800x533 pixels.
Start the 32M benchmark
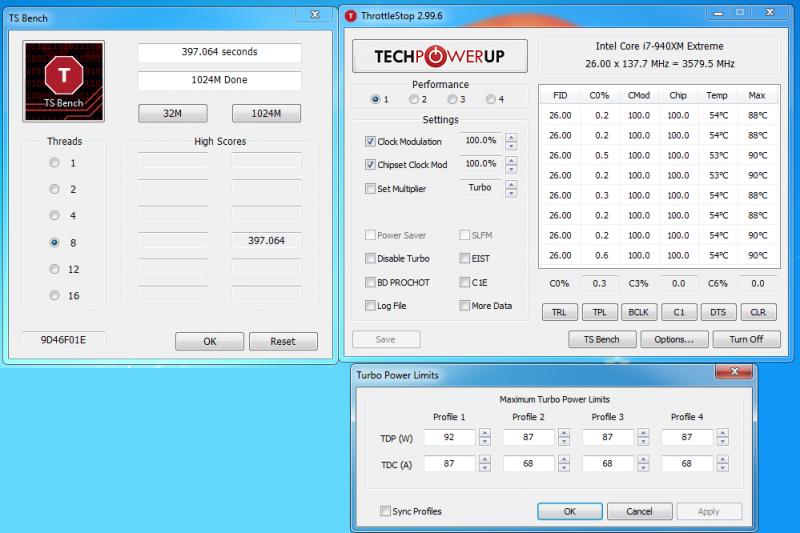tap(172, 113)
